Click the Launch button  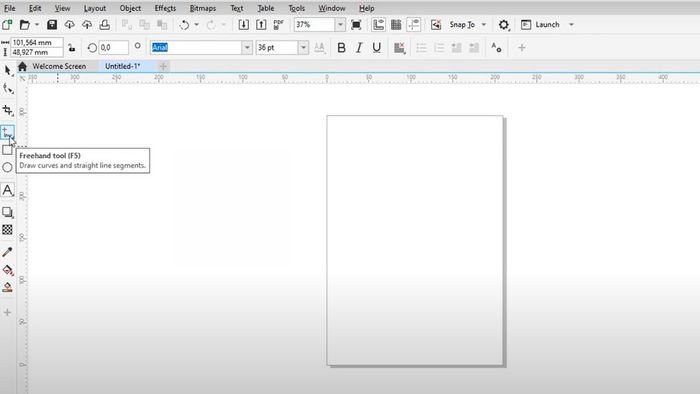click(x=541, y=25)
